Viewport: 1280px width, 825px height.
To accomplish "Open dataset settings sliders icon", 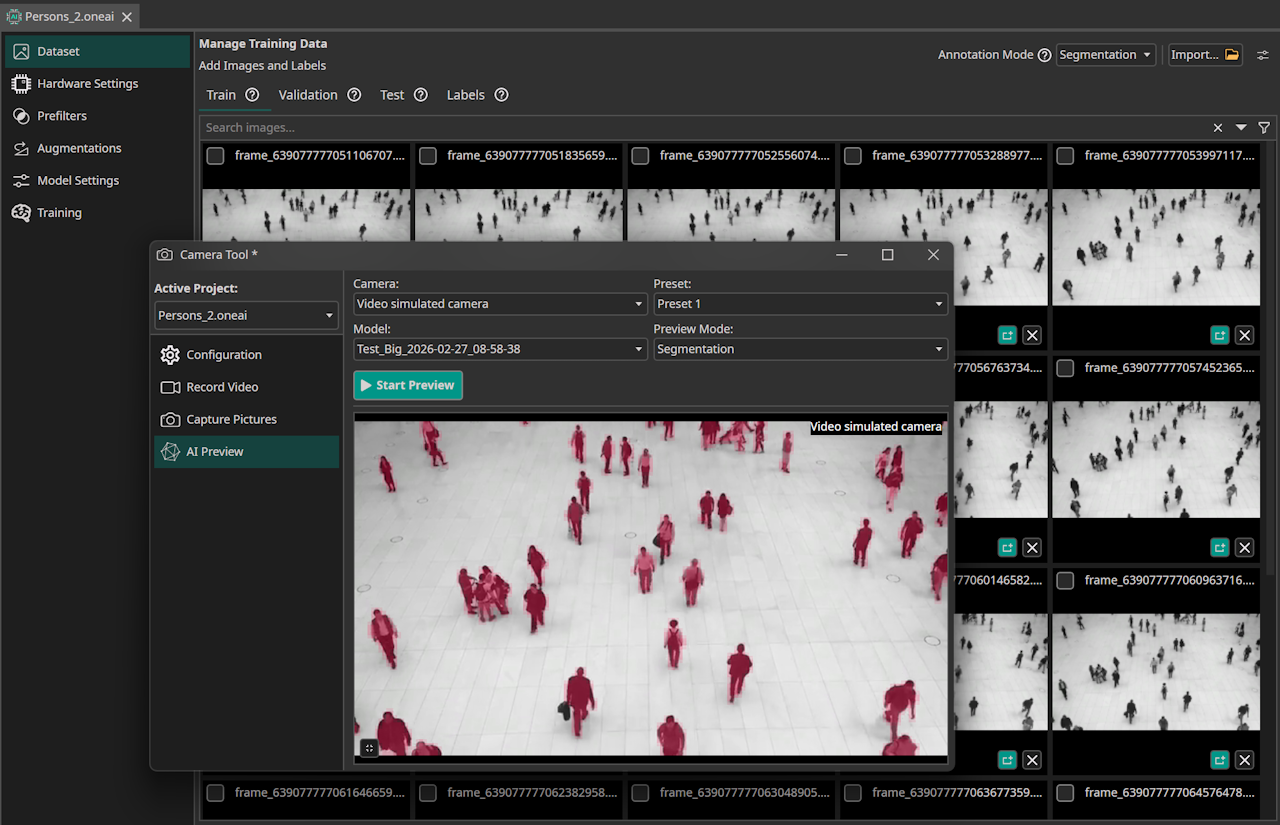I will 1263,55.
